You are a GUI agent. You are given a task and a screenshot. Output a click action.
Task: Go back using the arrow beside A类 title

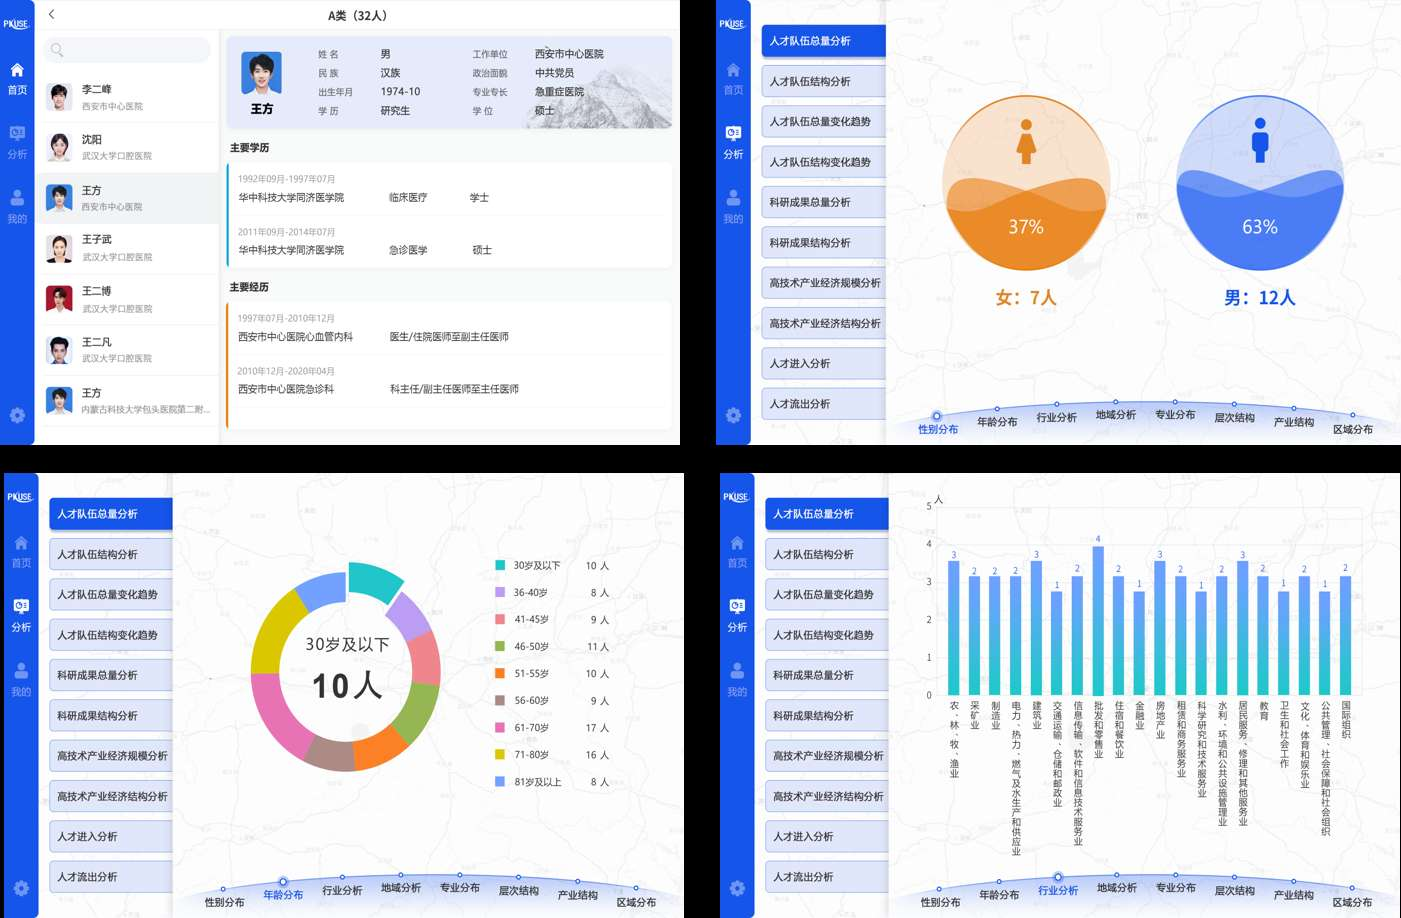[51, 14]
